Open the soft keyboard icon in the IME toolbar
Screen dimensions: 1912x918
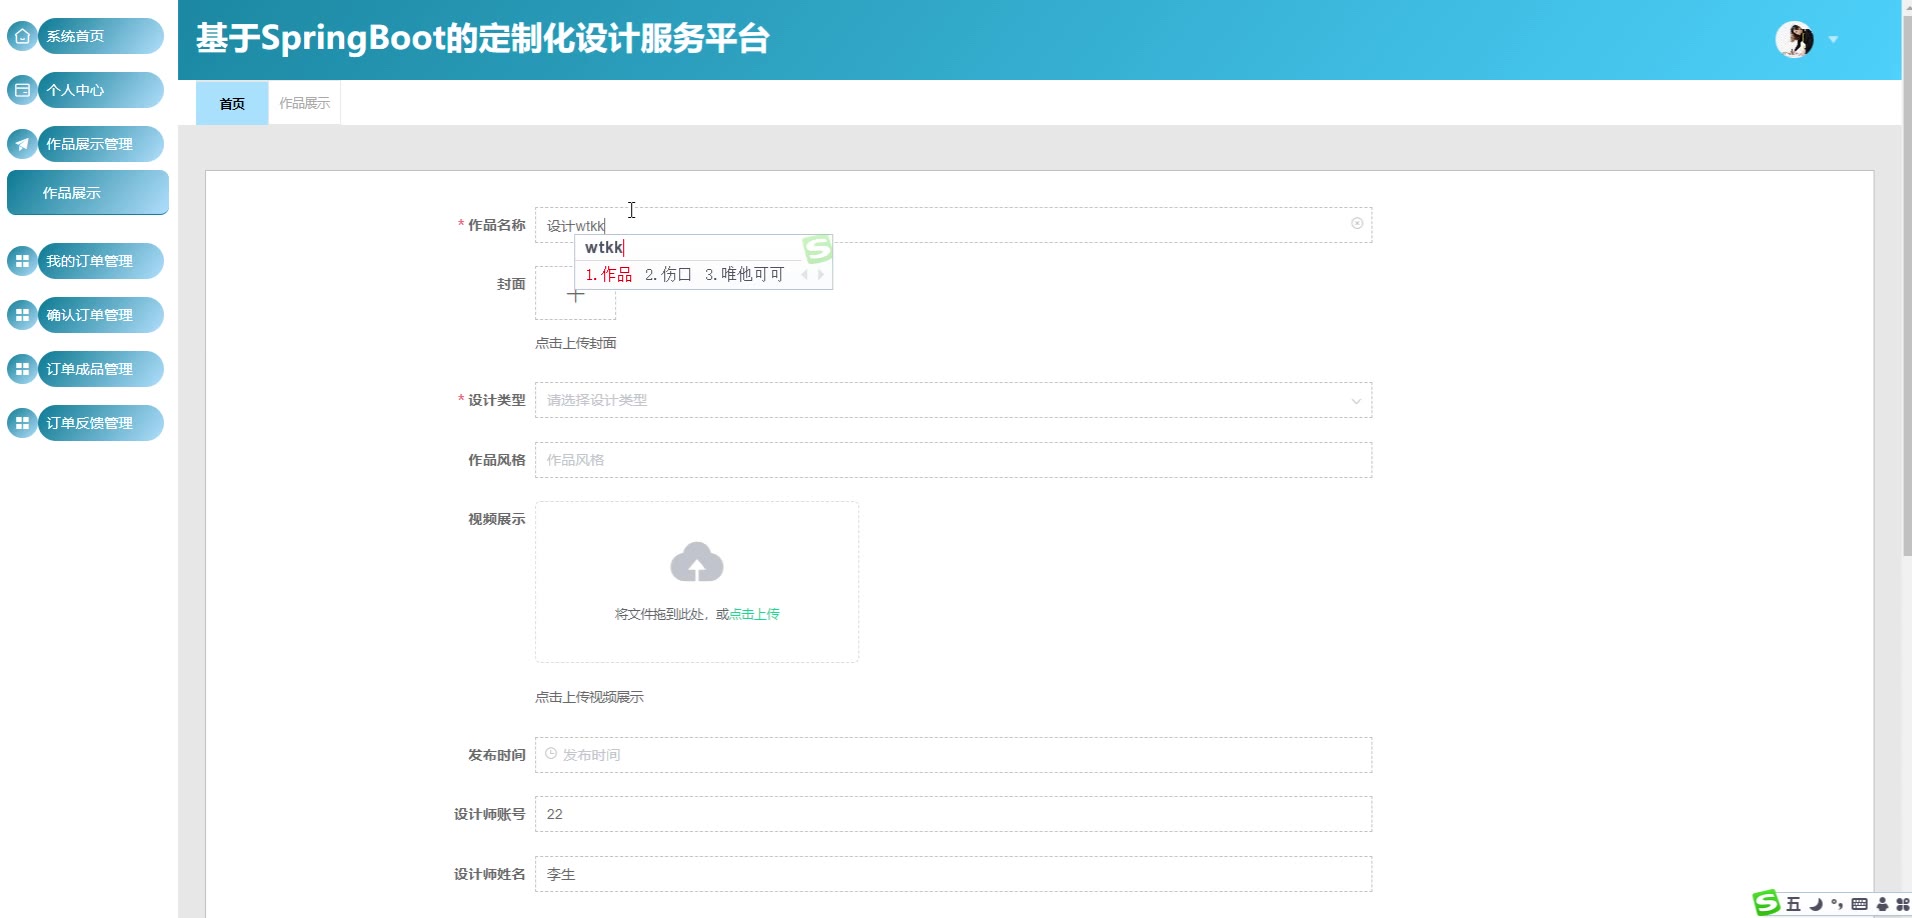coord(1859,904)
